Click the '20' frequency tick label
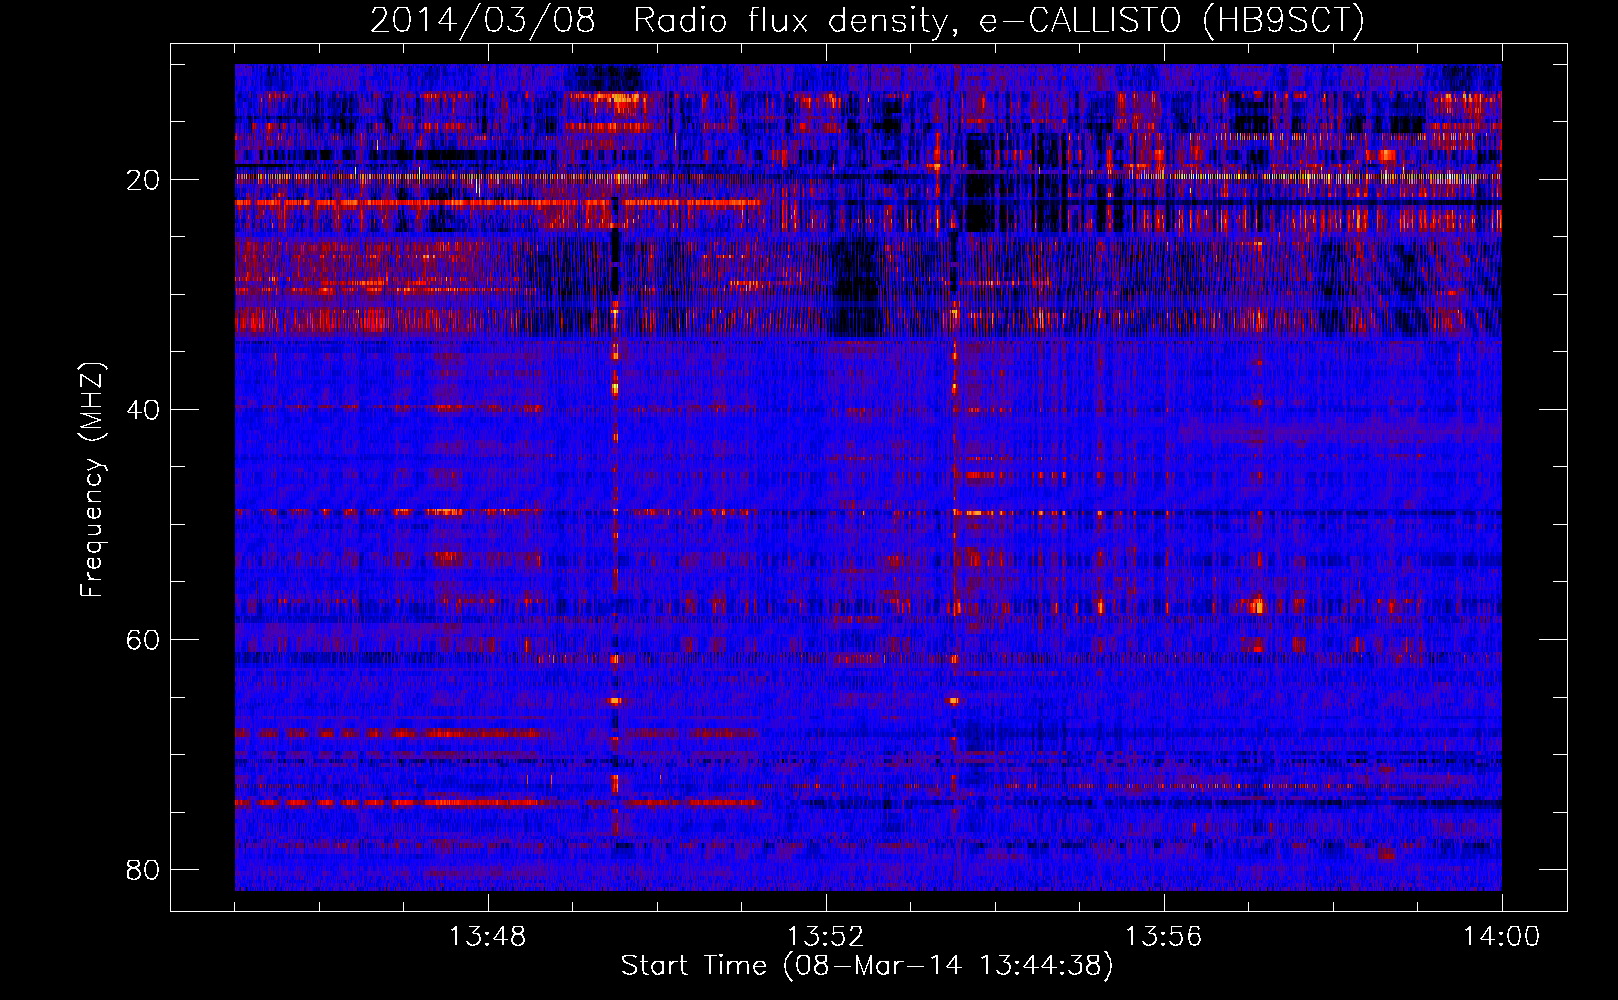The height and width of the screenshot is (1000, 1618). 144,180
